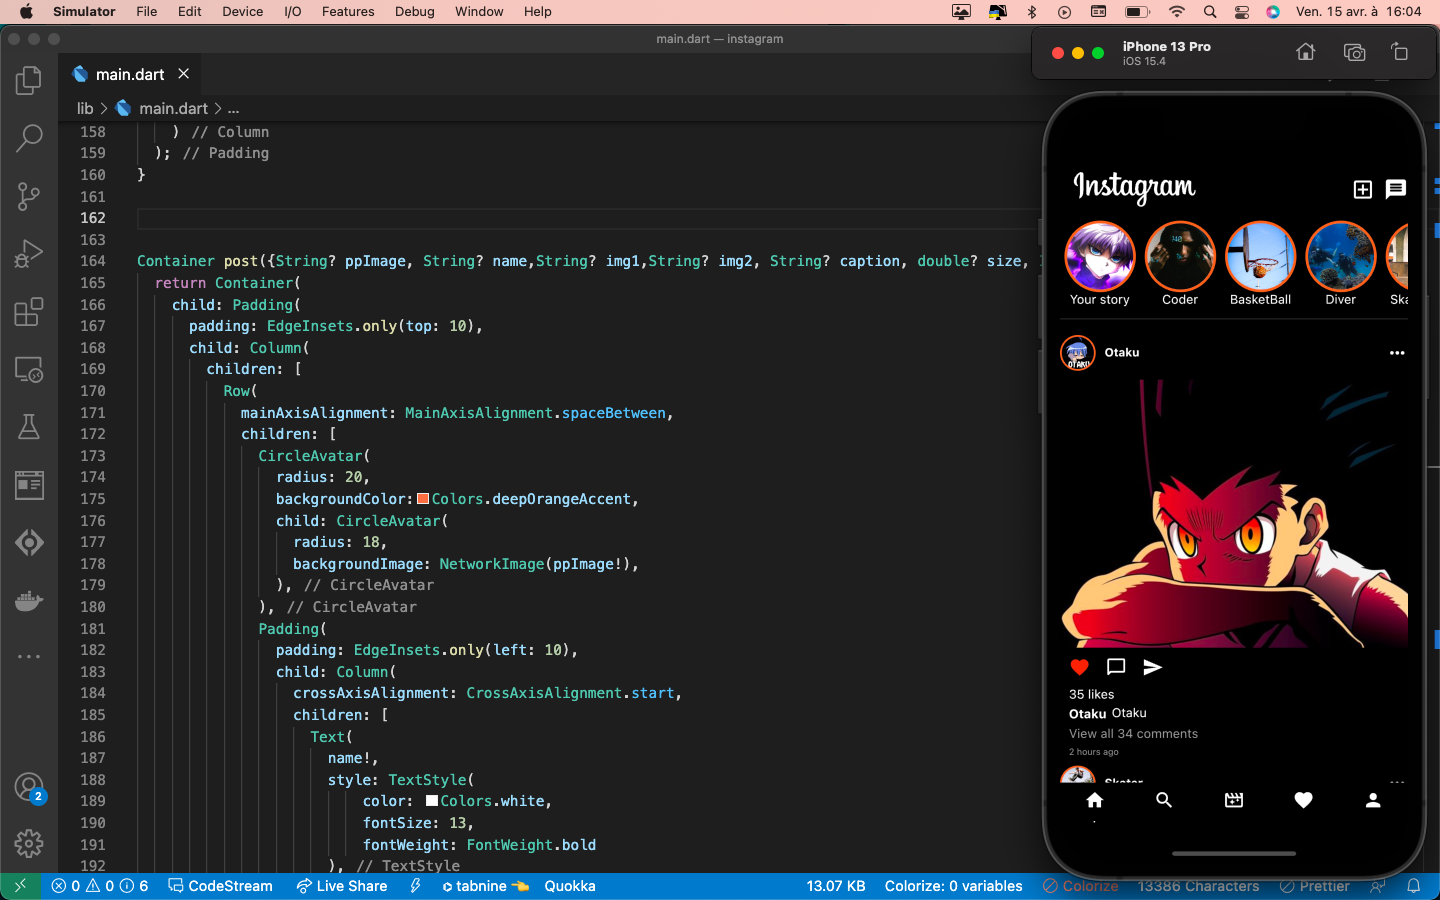Click line number 162 in gutter
This screenshot has height=900, width=1440.
click(93, 218)
